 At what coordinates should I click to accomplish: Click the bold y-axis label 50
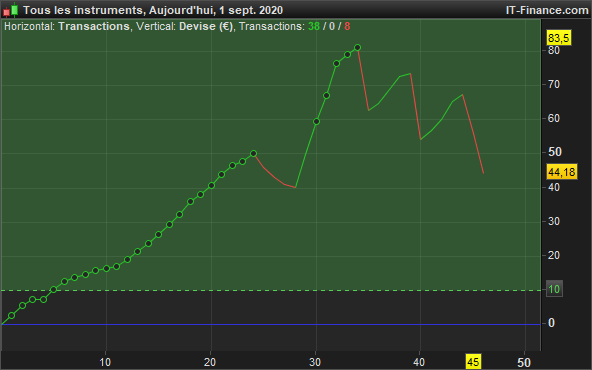click(x=555, y=152)
